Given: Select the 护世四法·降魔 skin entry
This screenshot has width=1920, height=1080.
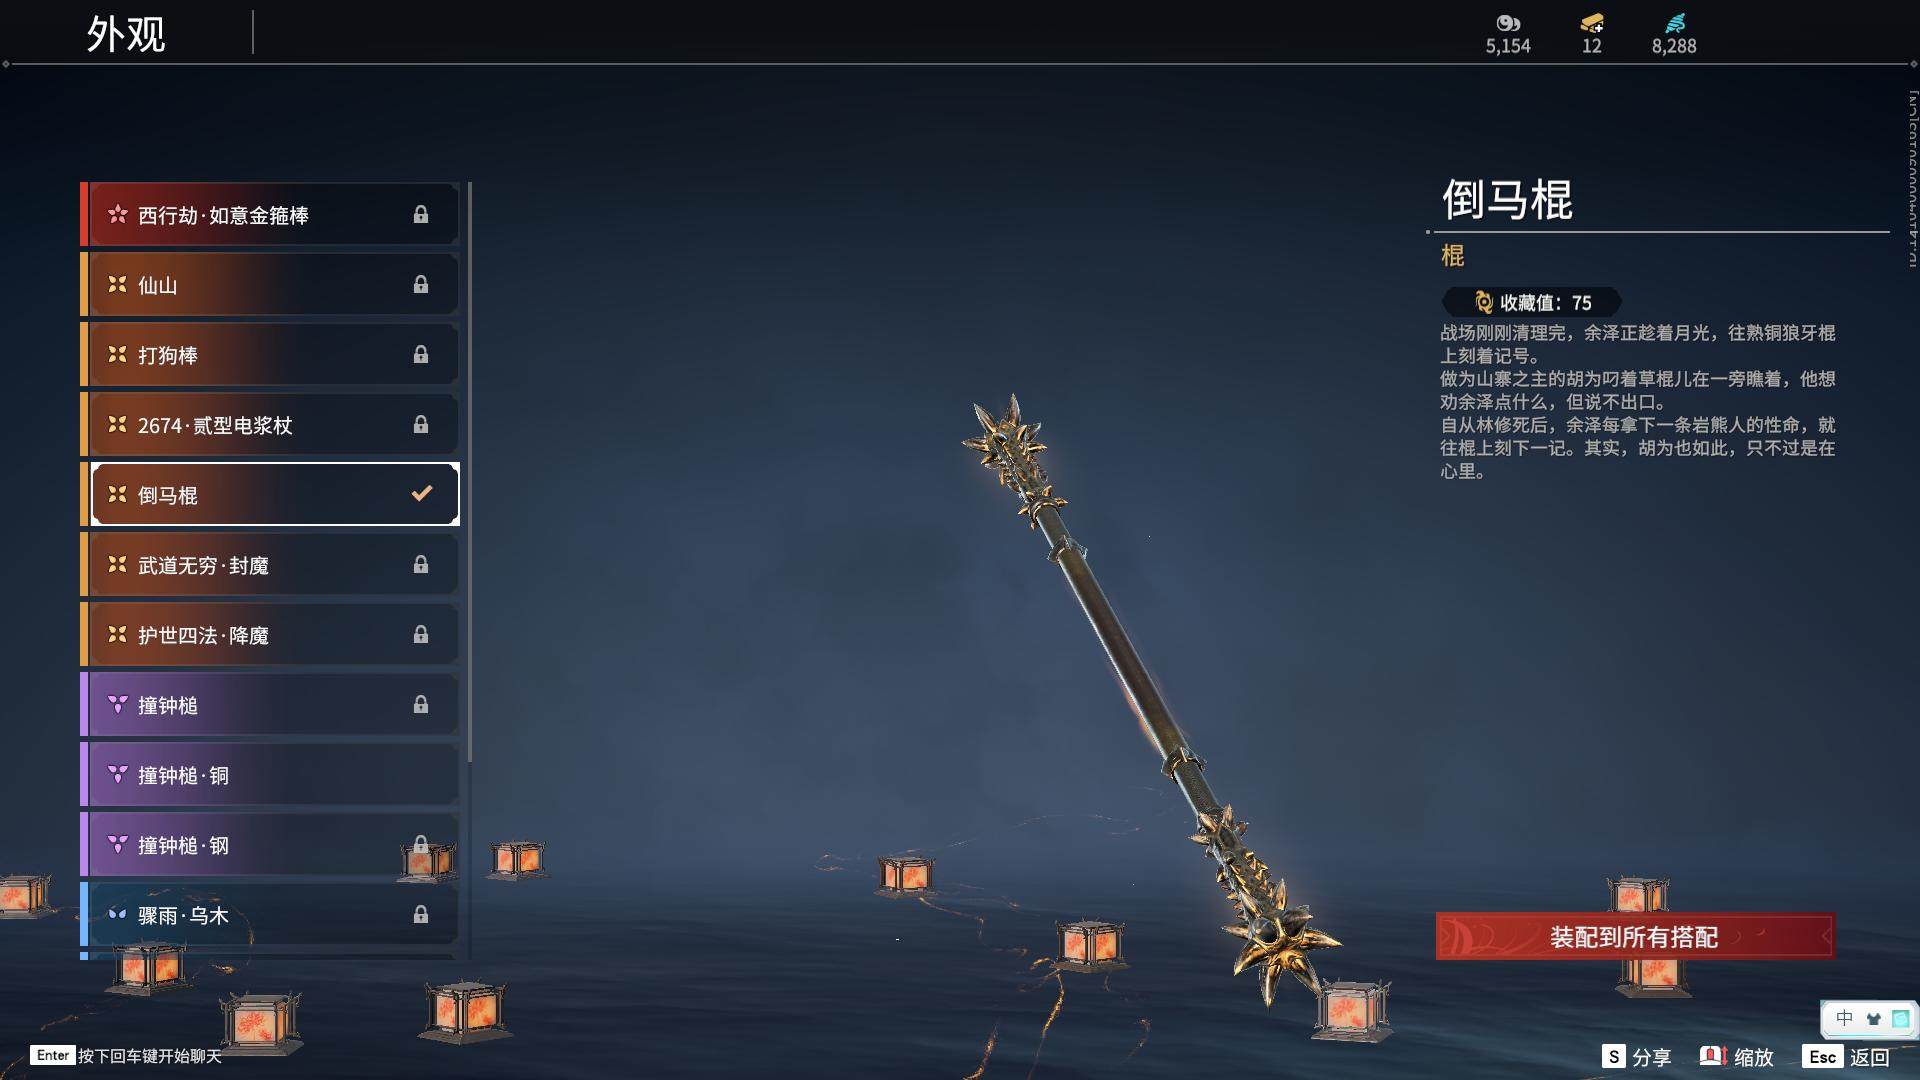Looking at the screenshot, I should (x=270, y=635).
